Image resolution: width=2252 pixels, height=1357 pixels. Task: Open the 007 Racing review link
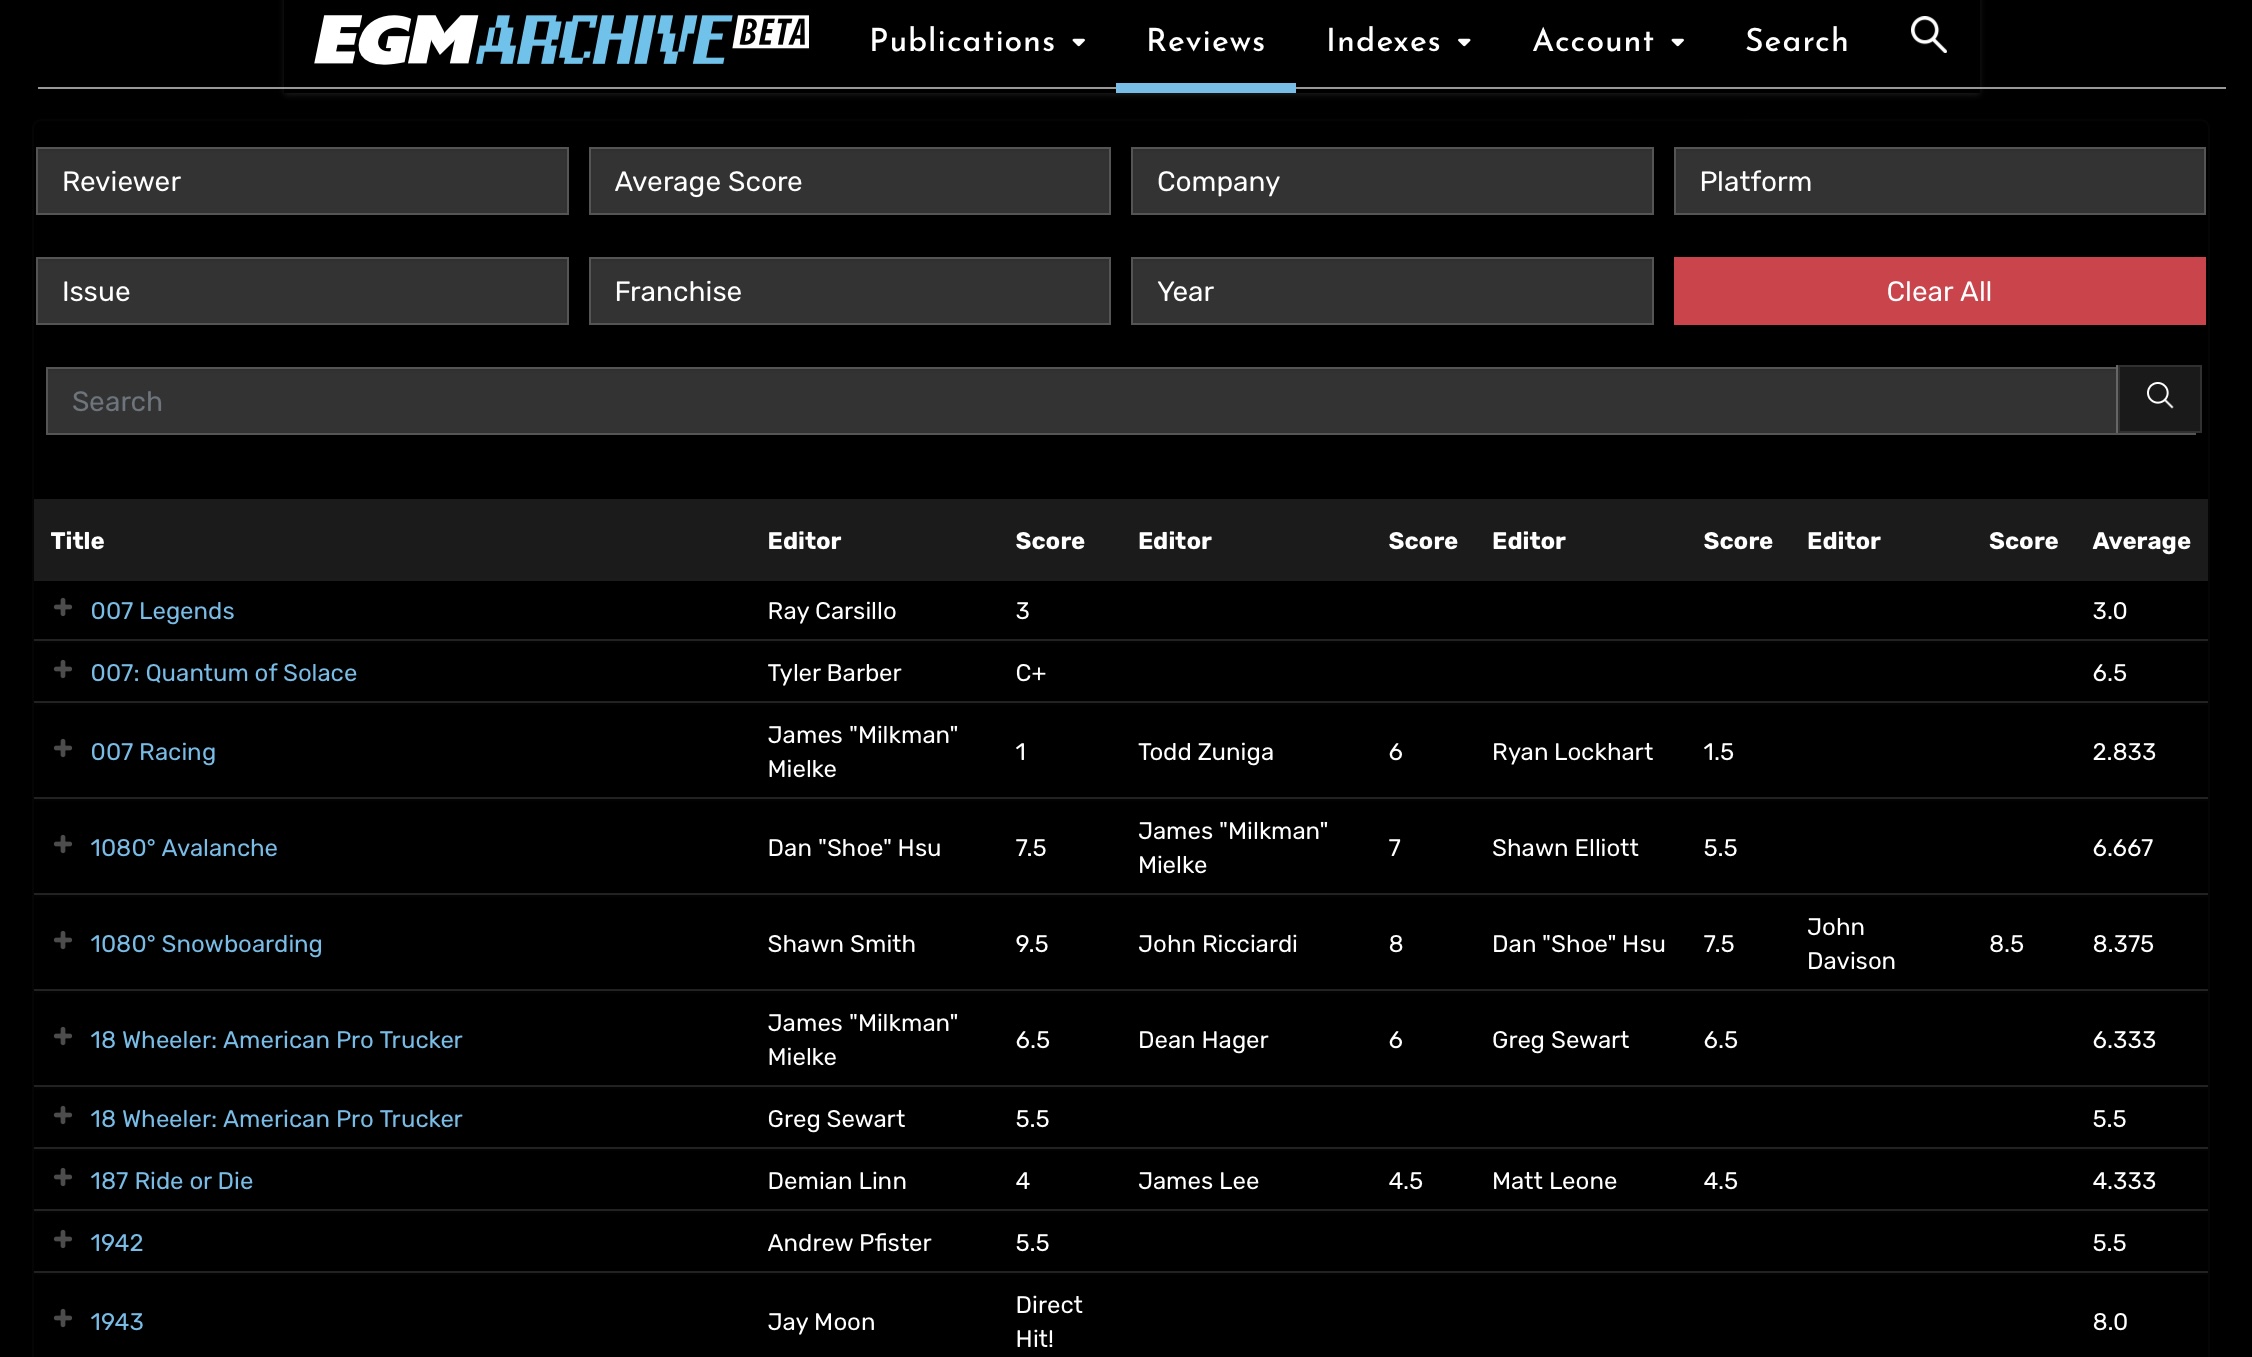[153, 752]
